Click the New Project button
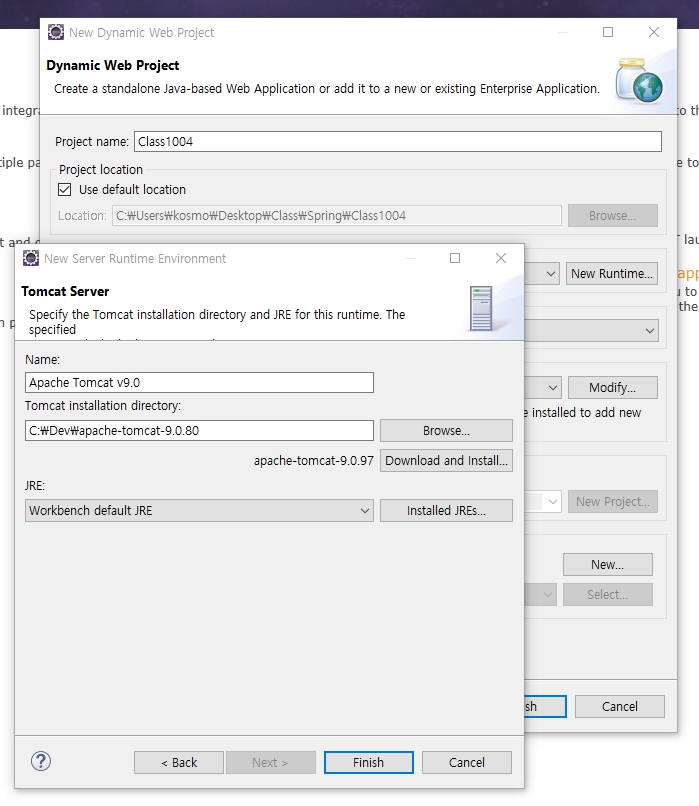This screenshot has width=699, height=806. [x=613, y=502]
